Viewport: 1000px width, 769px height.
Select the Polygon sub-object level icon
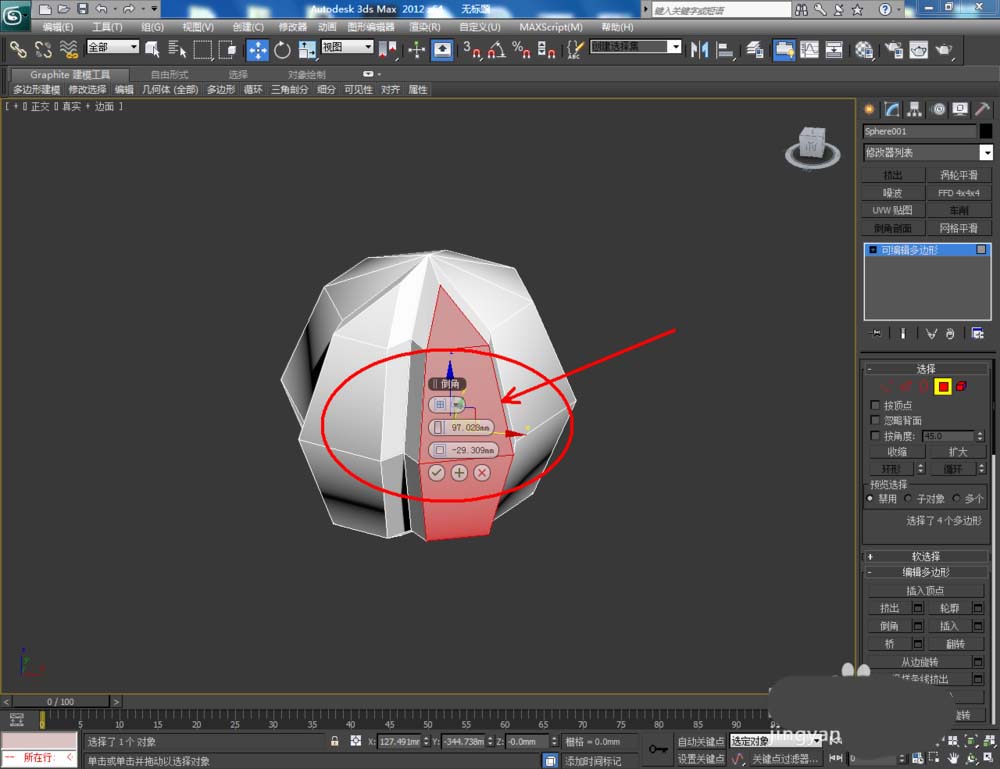coord(943,386)
